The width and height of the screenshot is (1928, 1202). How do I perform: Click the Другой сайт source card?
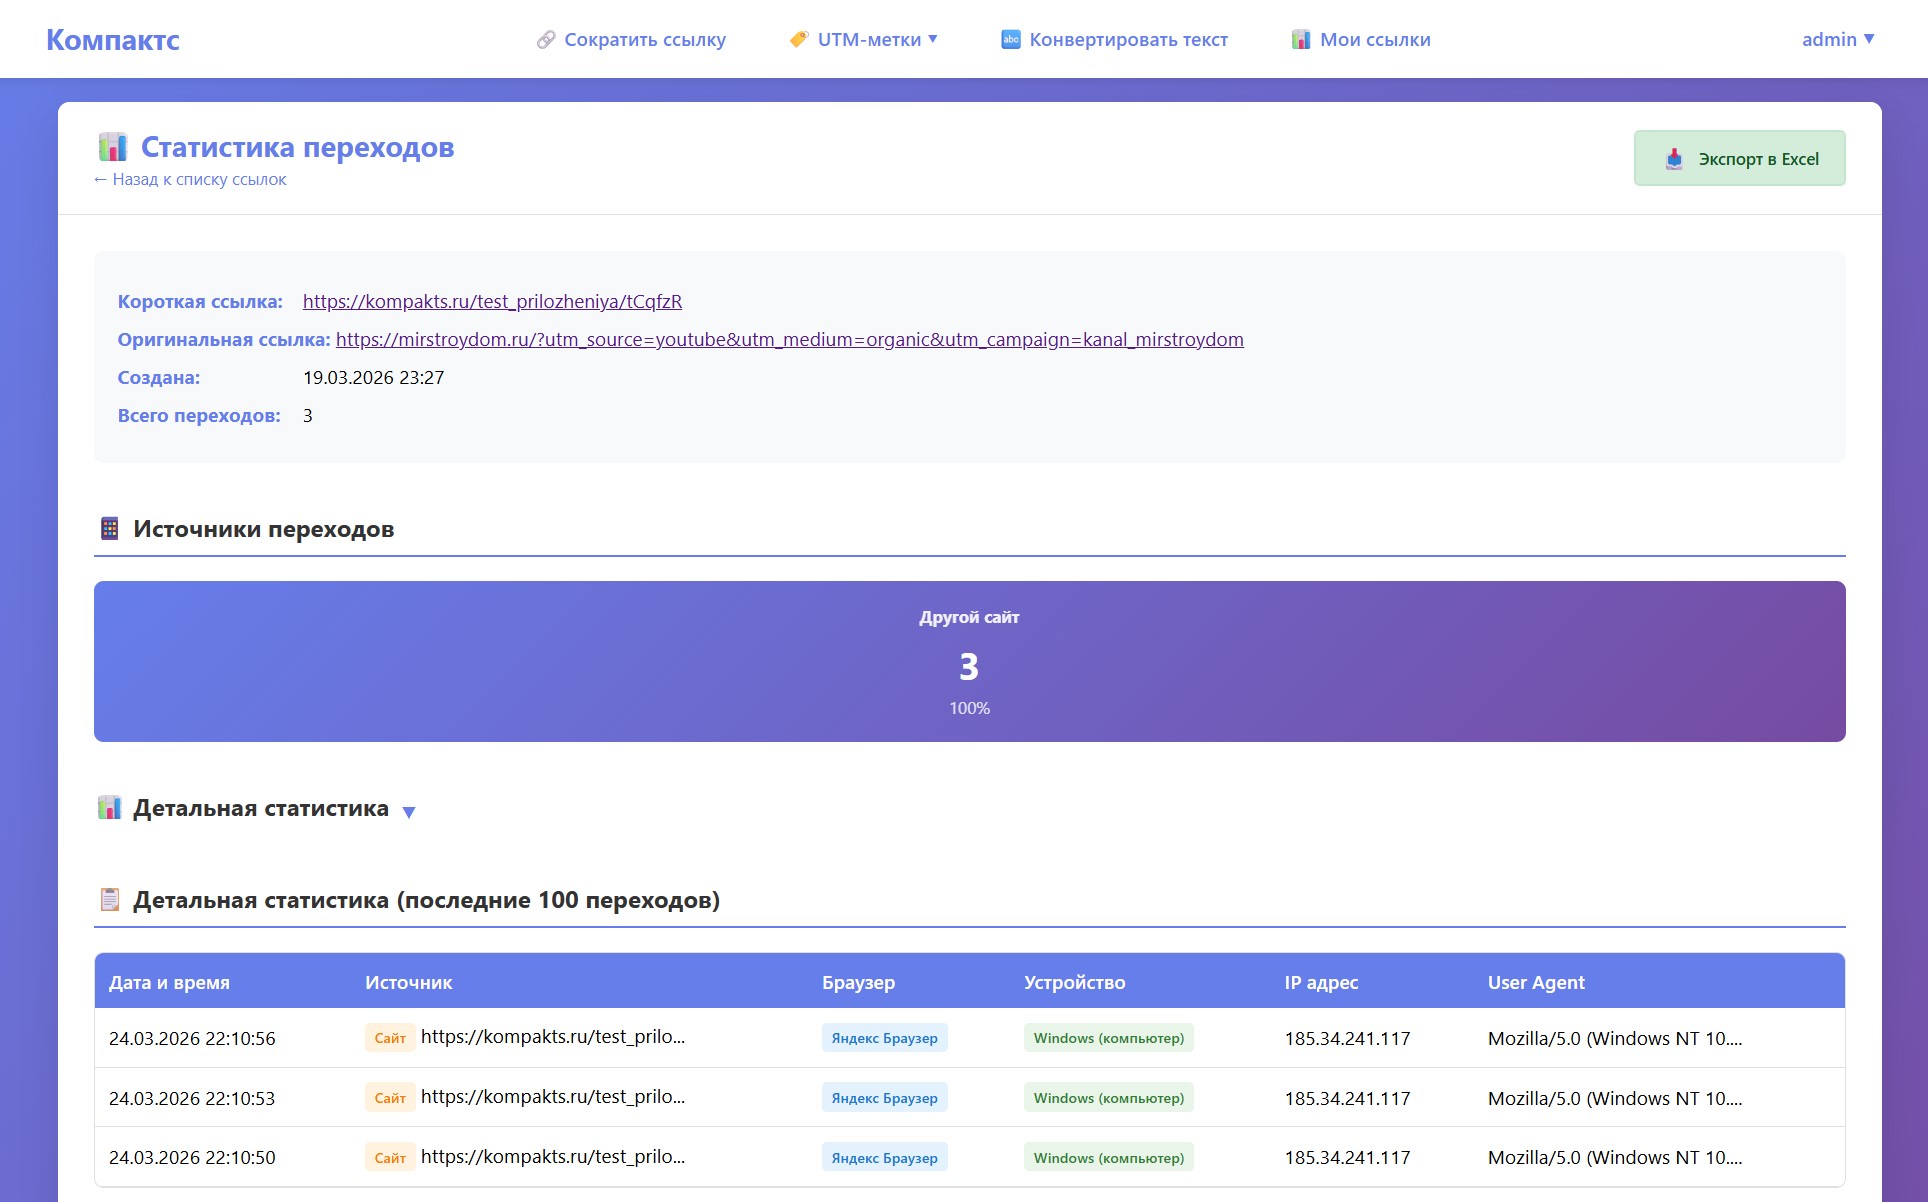coord(969,661)
